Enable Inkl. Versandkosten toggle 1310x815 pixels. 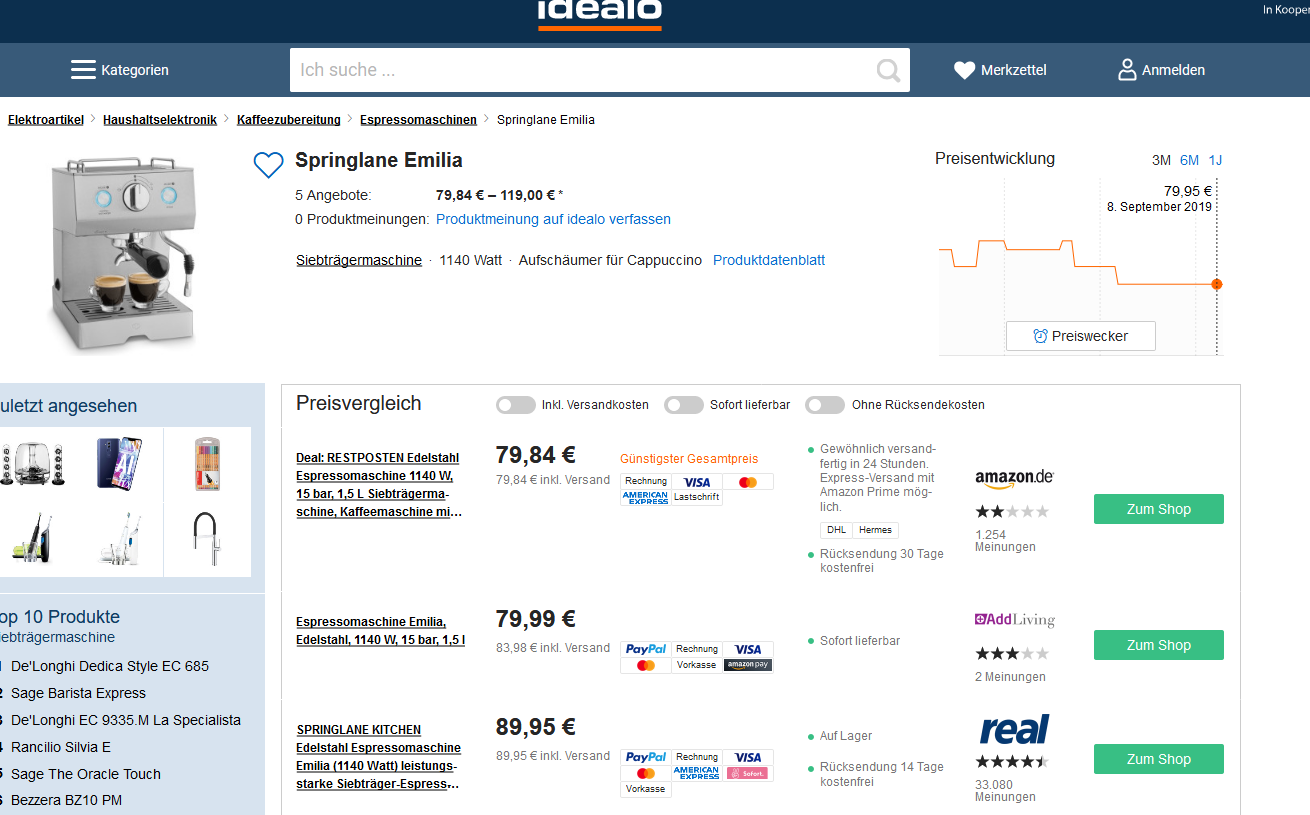click(x=516, y=405)
